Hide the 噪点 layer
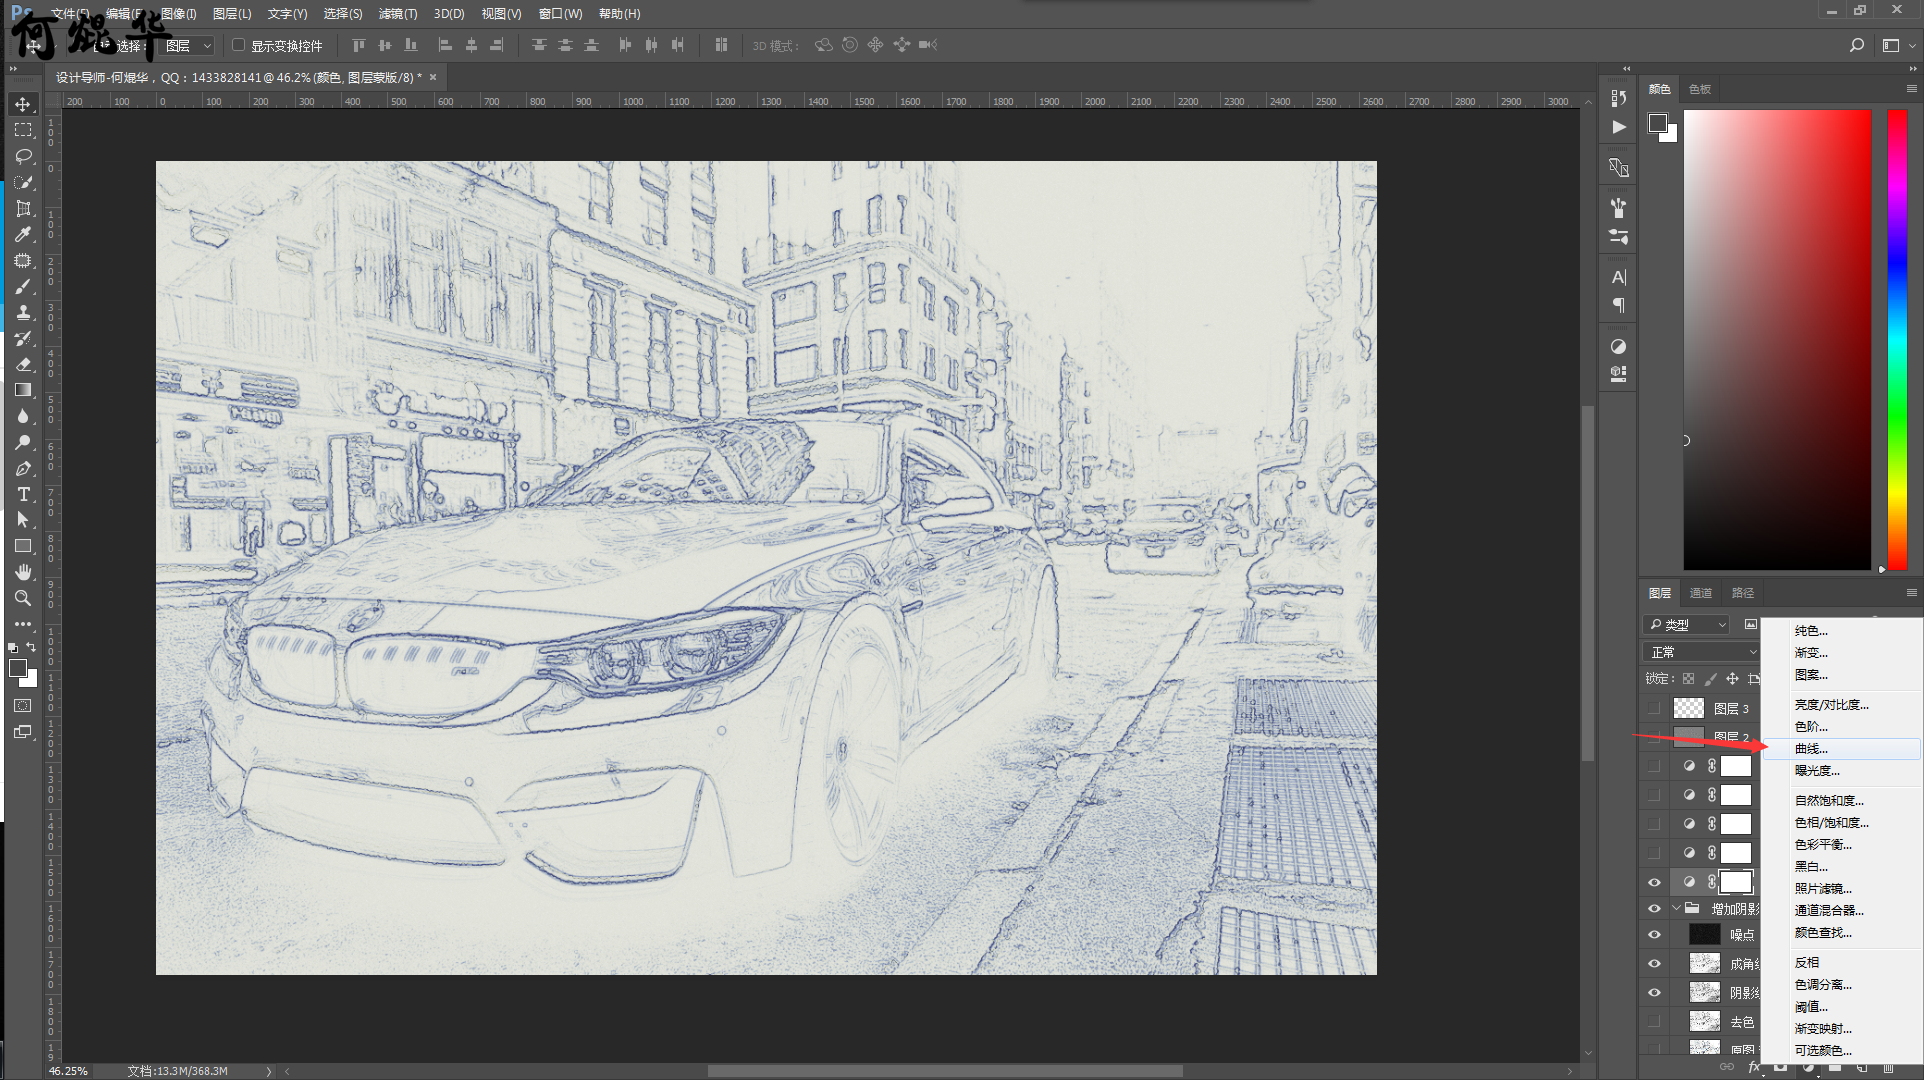 [x=1654, y=935]
